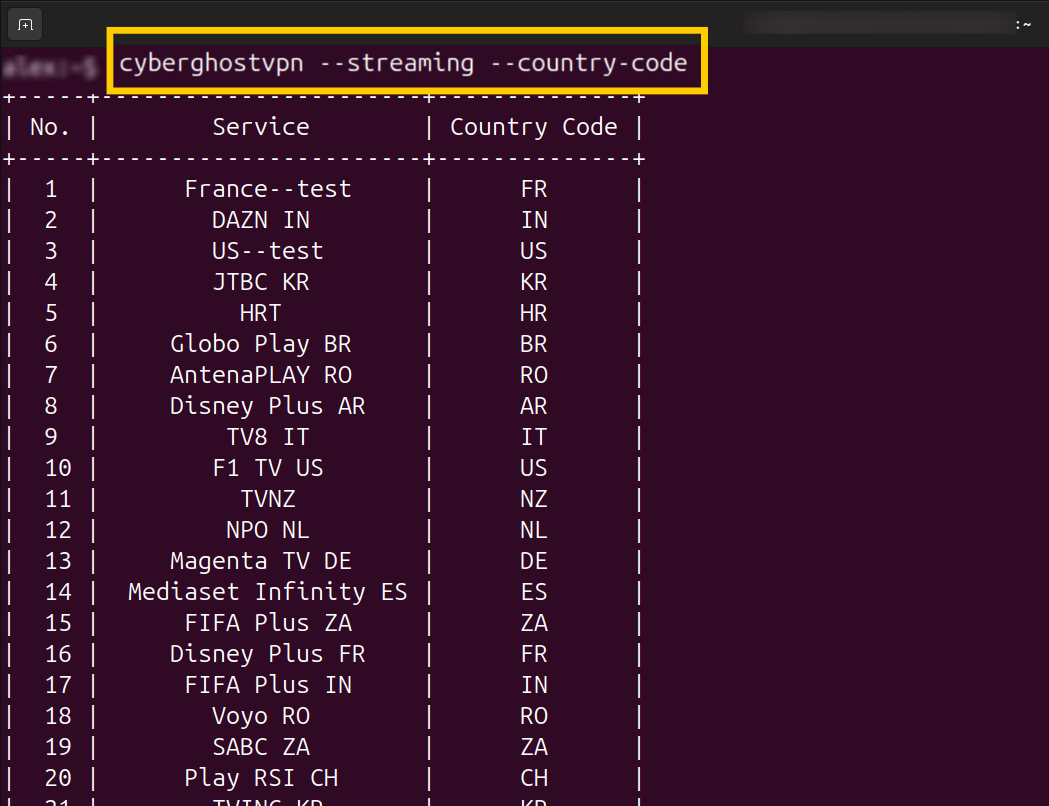The image size is (1049, 806).
Task: Open a new terminal tab
Action: pyautogui.click(x=25, y=25)
